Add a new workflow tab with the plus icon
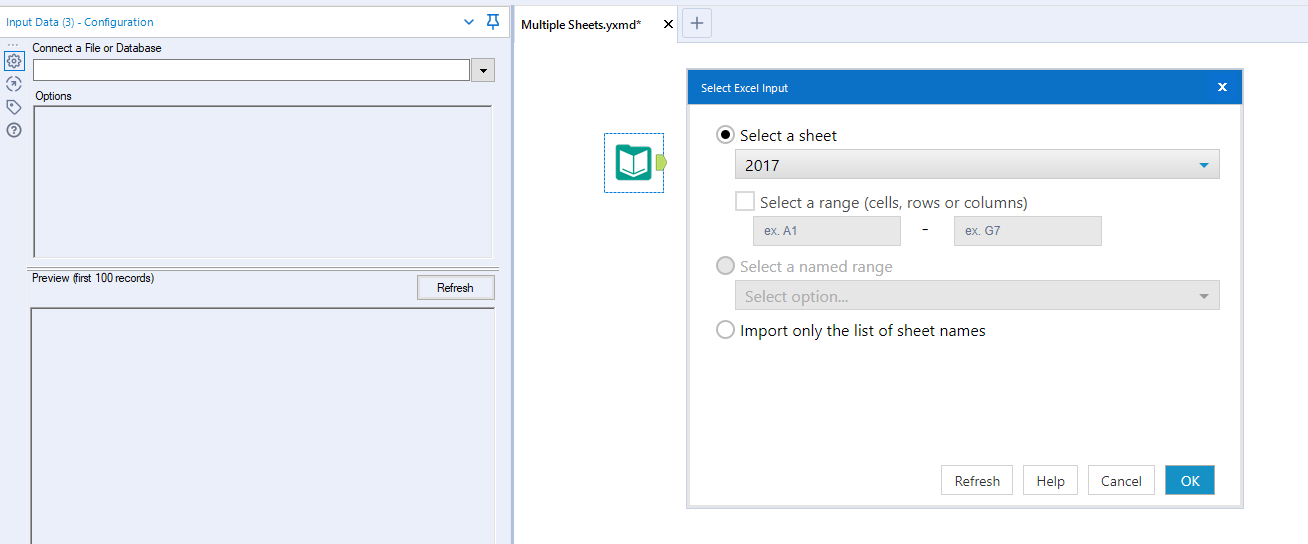The image size is (1308, 544). pyautogui.click(x=697, y=24)
